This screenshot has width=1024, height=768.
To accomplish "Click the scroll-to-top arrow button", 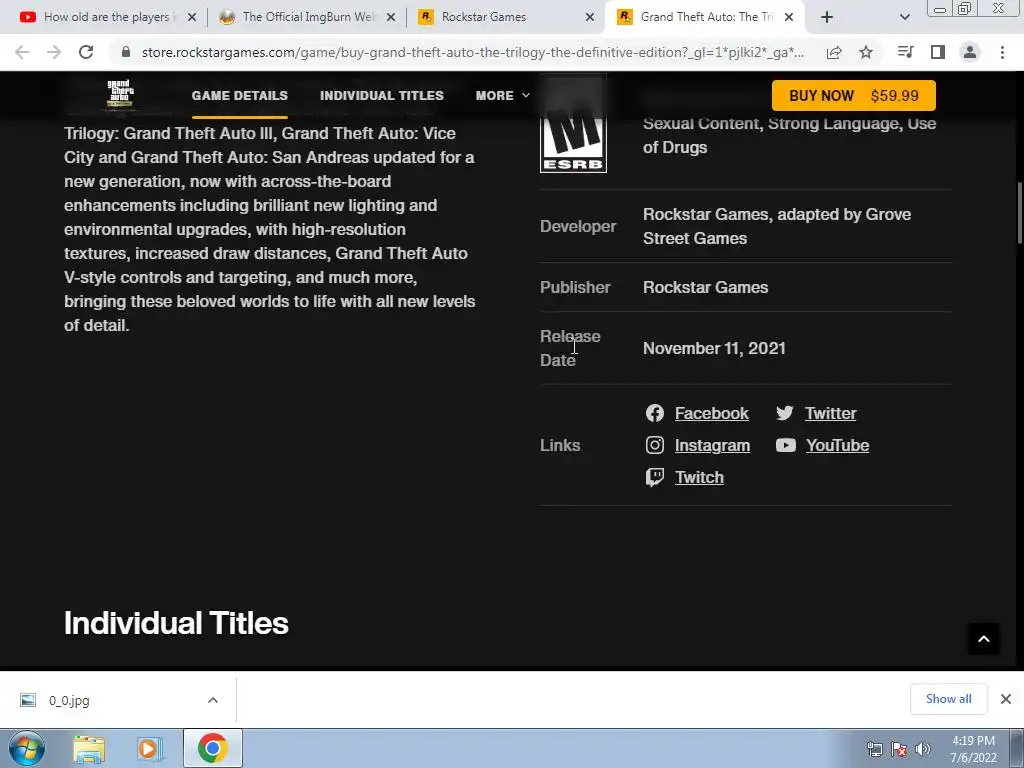I will pos(984,639).
